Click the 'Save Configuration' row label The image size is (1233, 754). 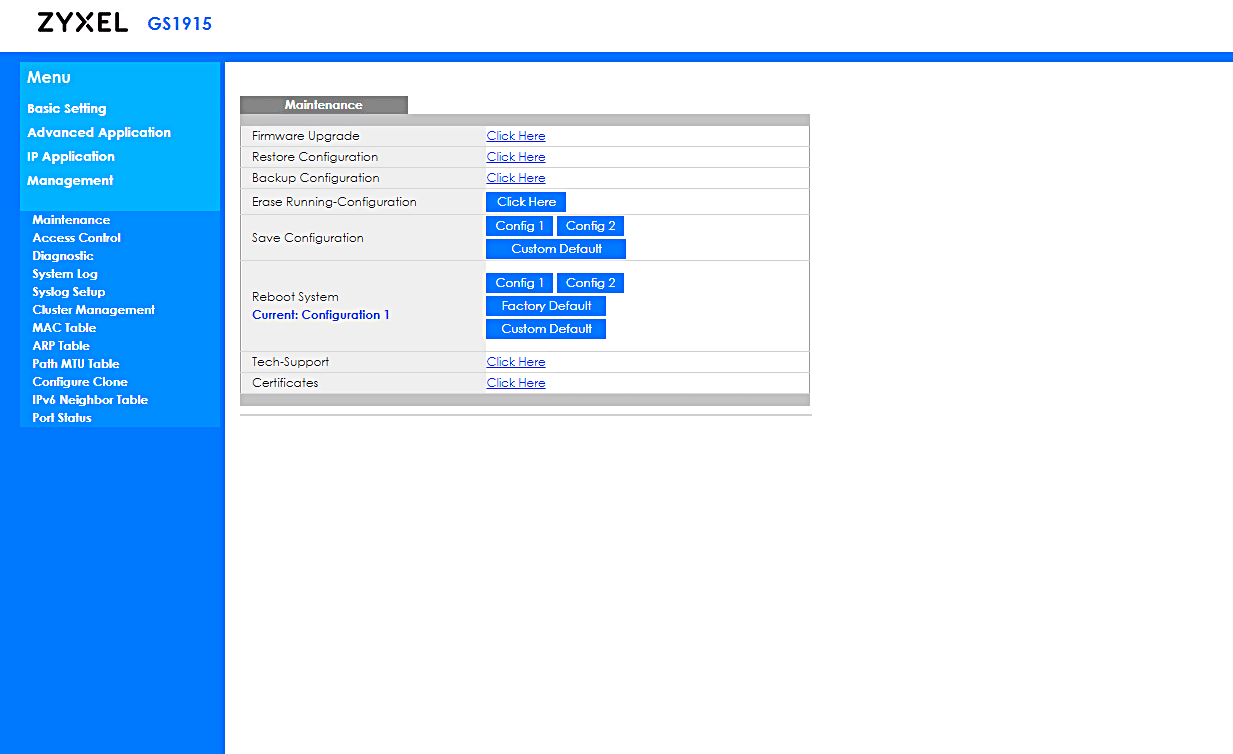click(308, 238)
